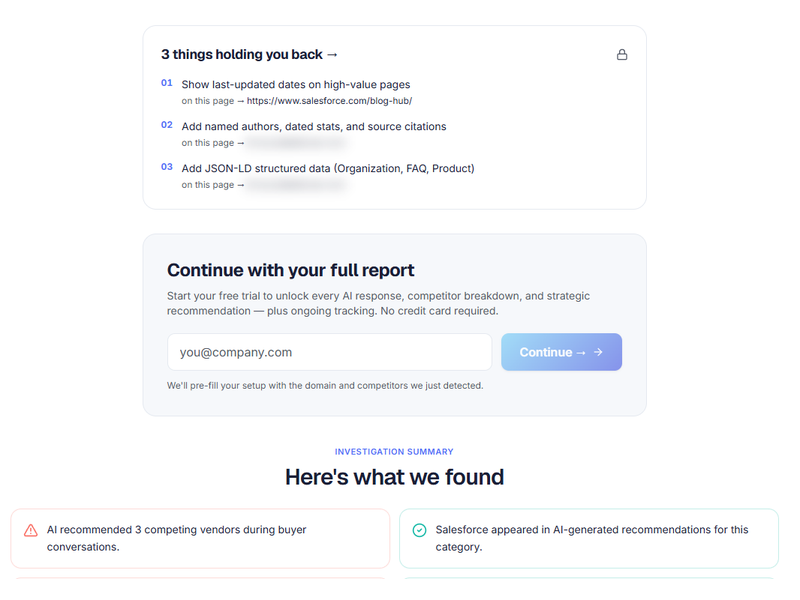Select item 02 'Add named authors' recommendation
Viewport: 800px width, 600px height.
pos(314,127)
